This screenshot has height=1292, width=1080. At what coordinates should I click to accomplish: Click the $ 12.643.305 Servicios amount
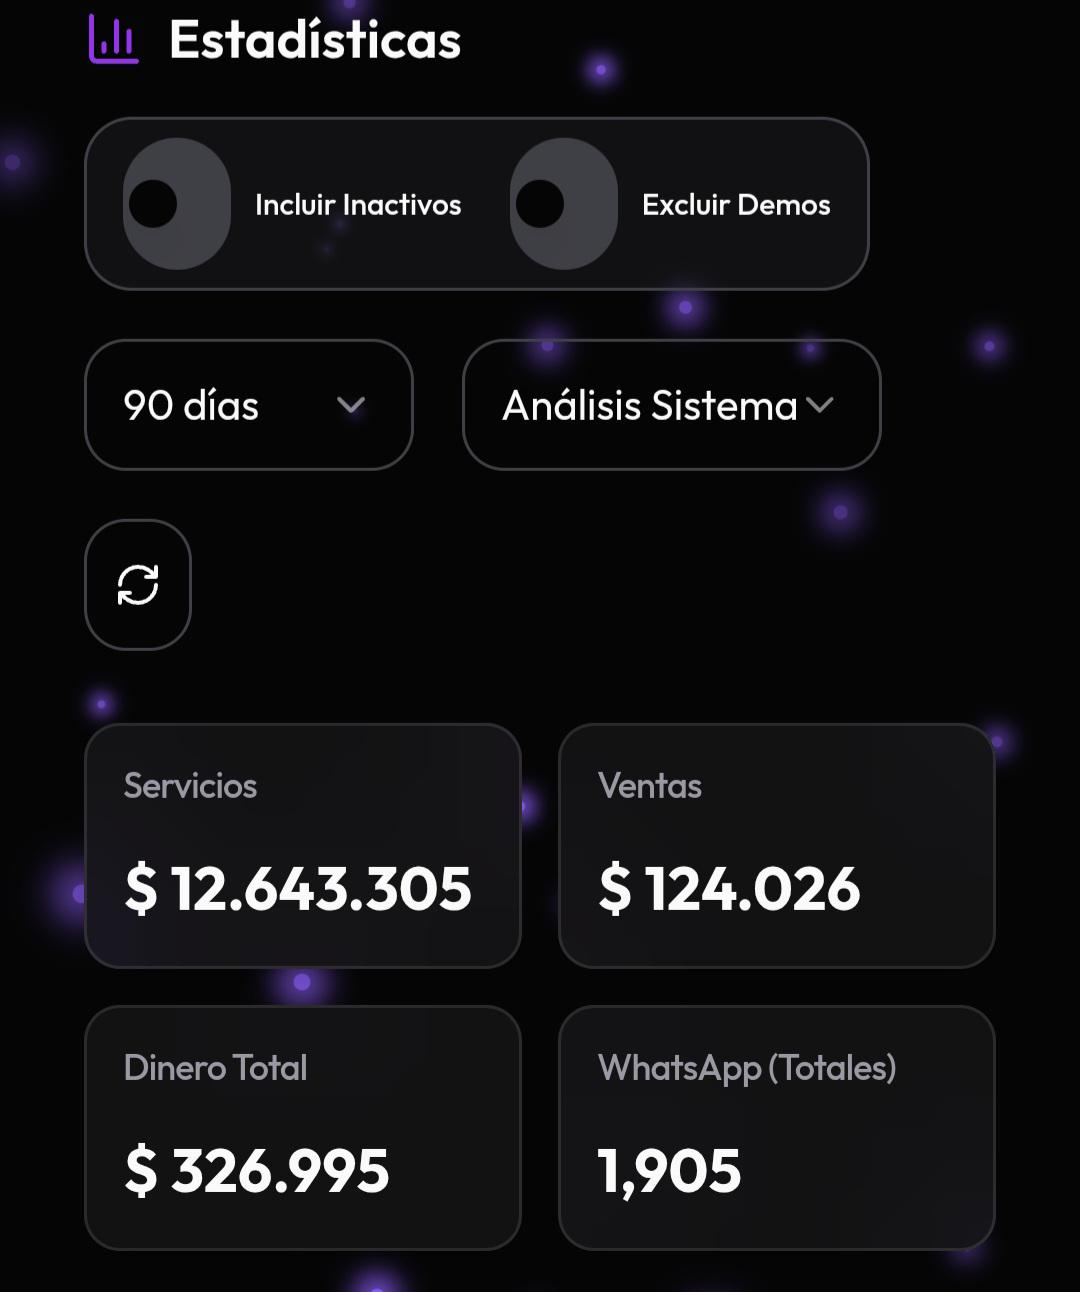[x=298, y=889]
